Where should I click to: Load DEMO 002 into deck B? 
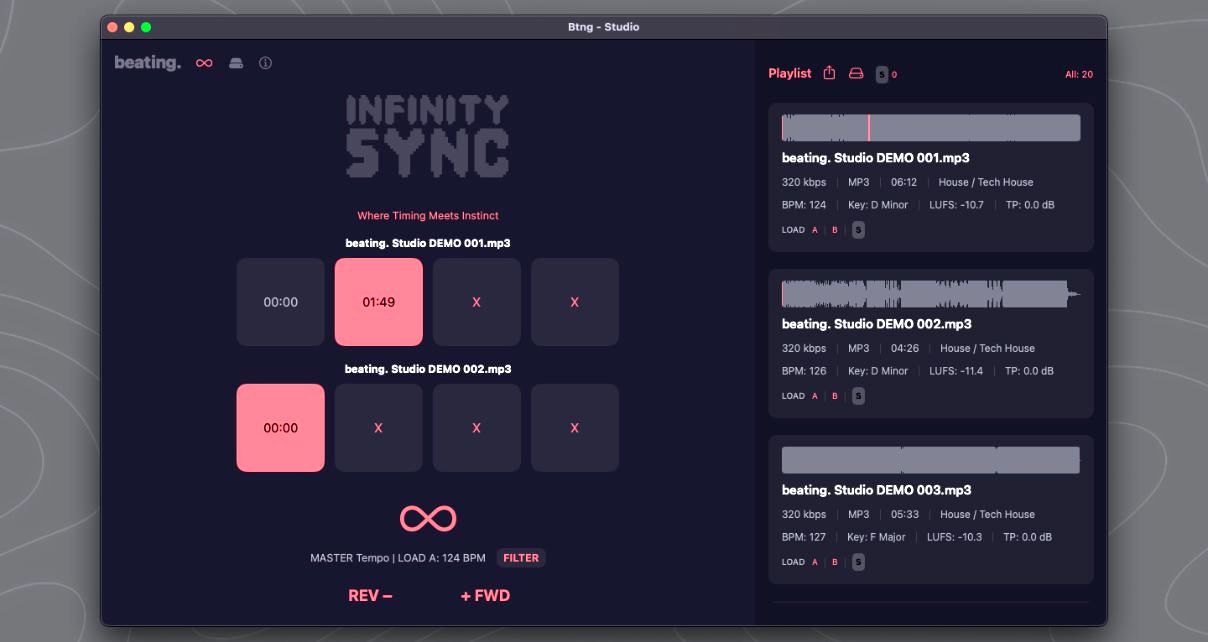[x=835, y=394]
